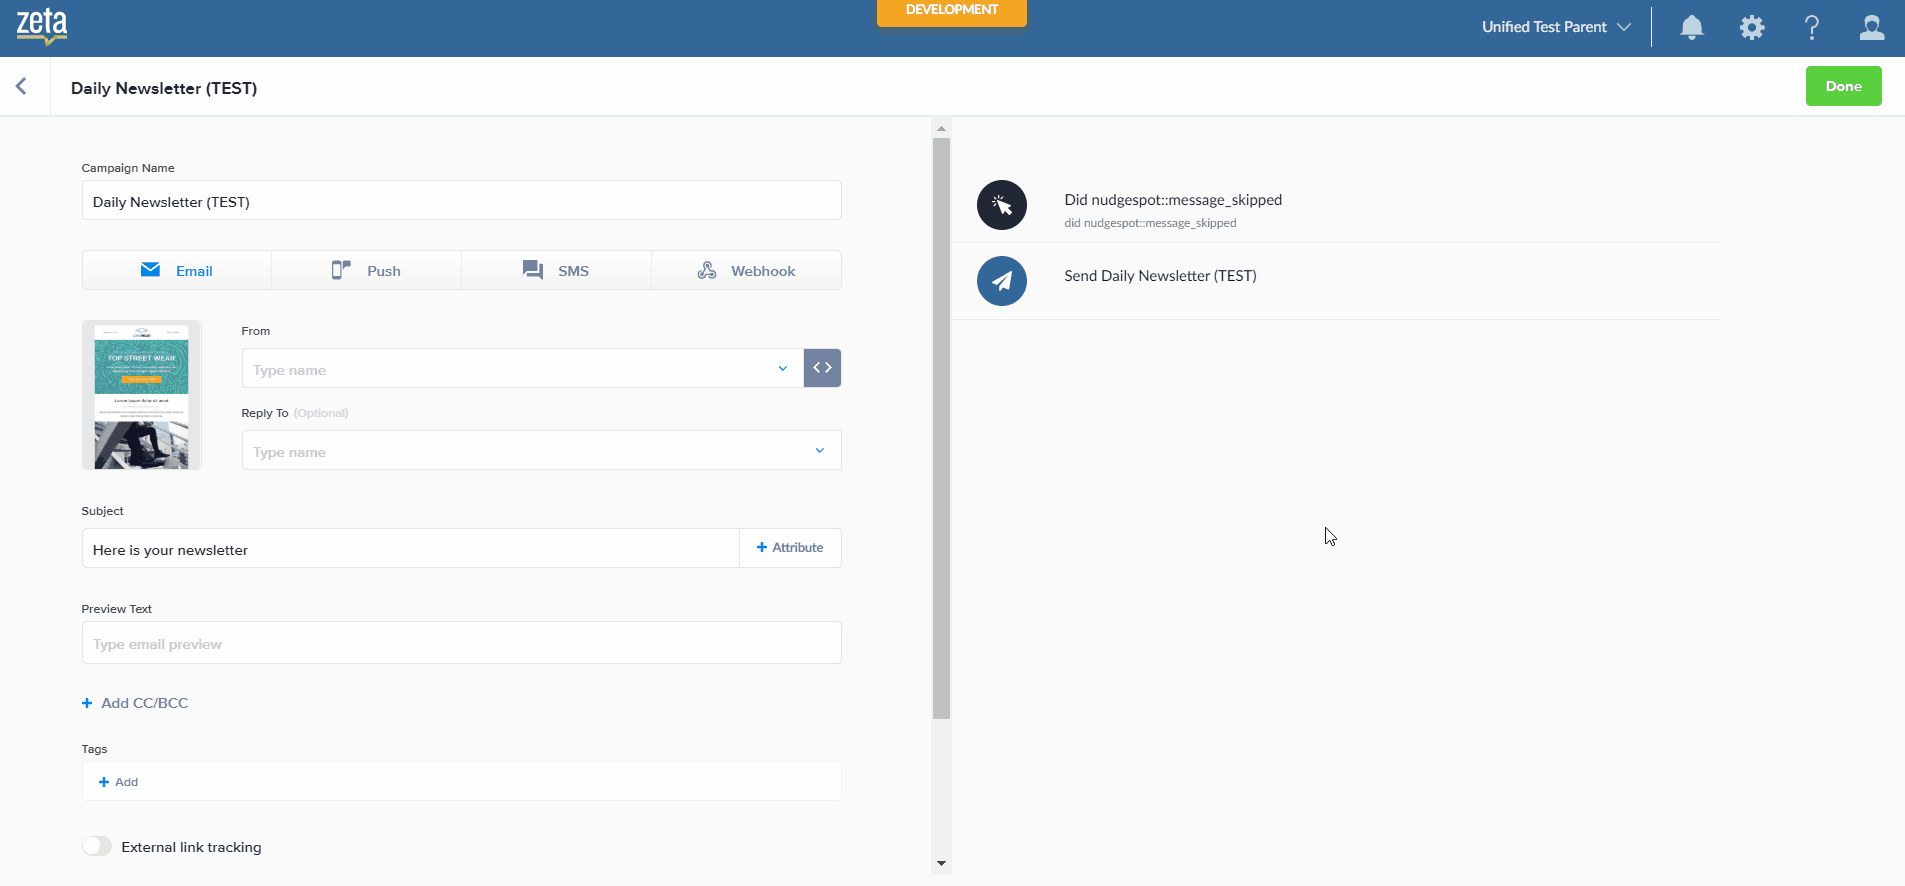1905x886 pixels.
Task: Open the notifications bell
Action: [x=1691, y=27]
